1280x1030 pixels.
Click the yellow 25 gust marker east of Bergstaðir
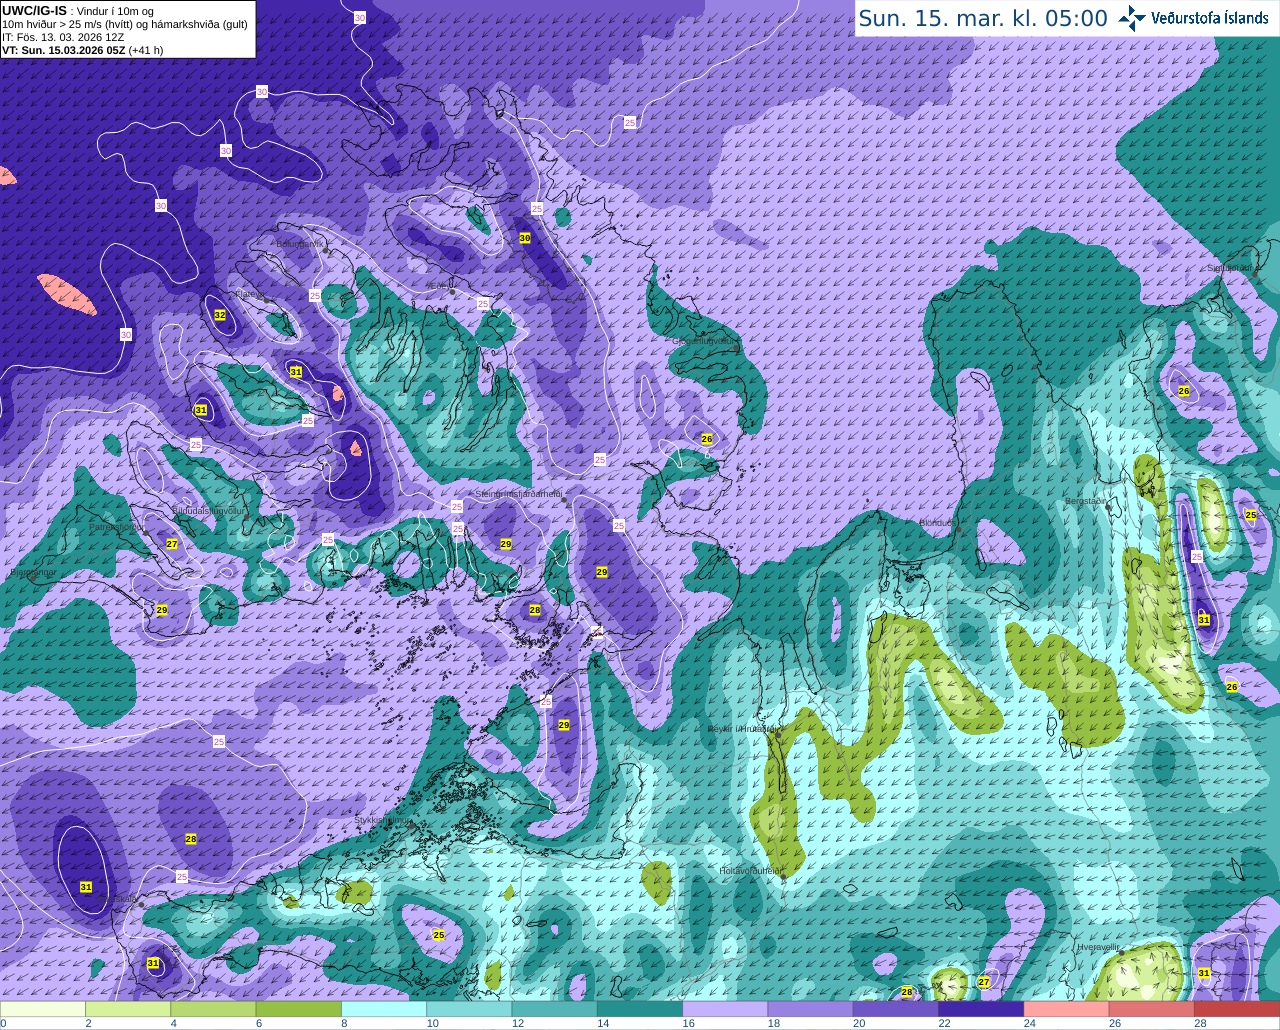click(x=1251, y=515)
